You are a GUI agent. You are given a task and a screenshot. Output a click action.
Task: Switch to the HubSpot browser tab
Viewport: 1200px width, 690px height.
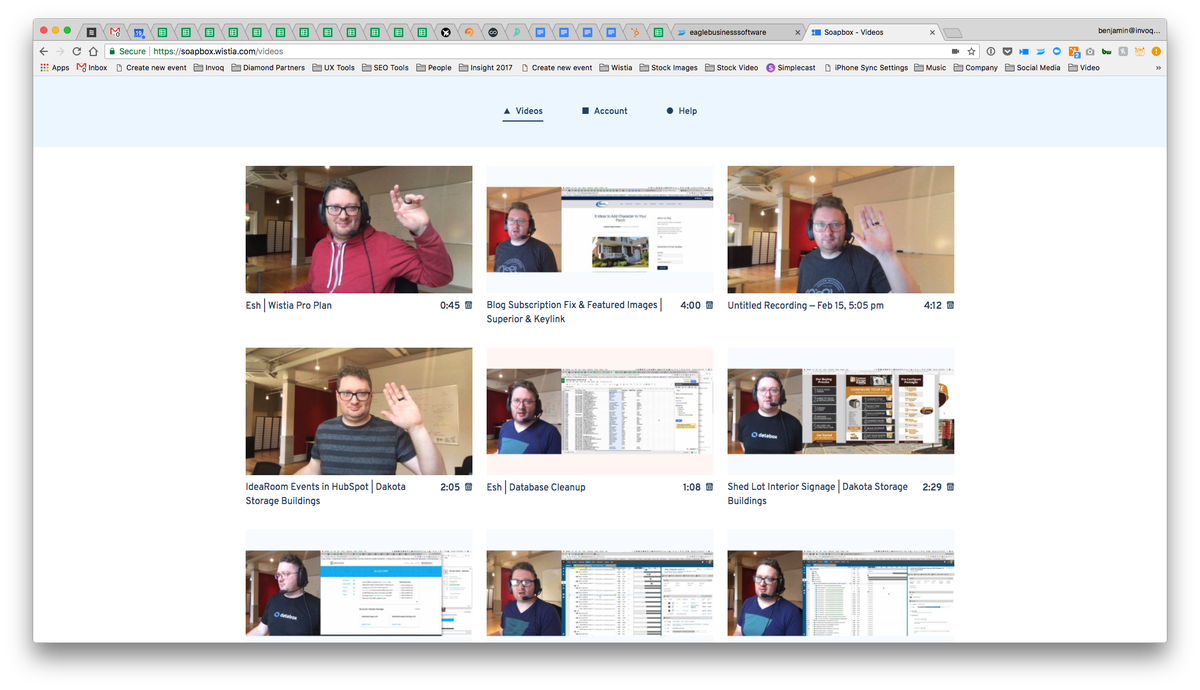pyautogui.click(x=635, y=32)
